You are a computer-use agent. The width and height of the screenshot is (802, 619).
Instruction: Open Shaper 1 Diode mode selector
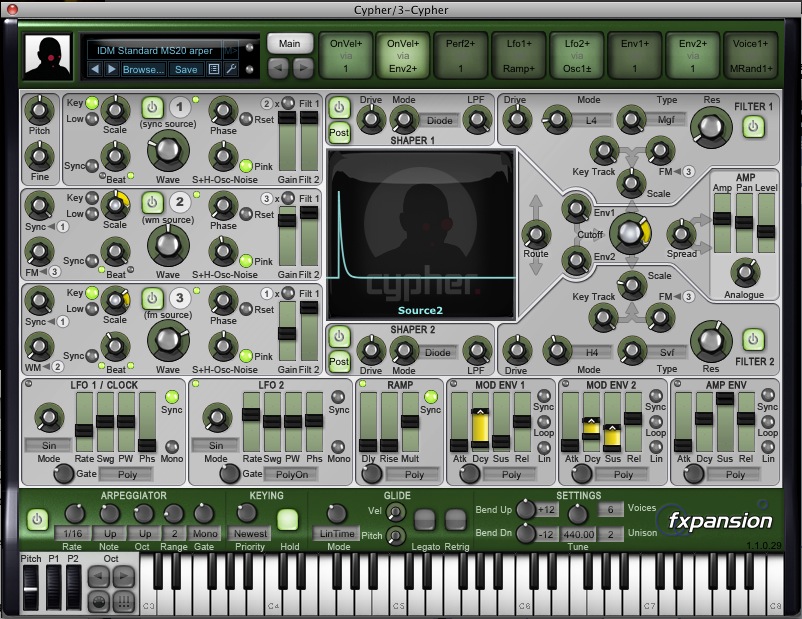(x=439, y=121)
